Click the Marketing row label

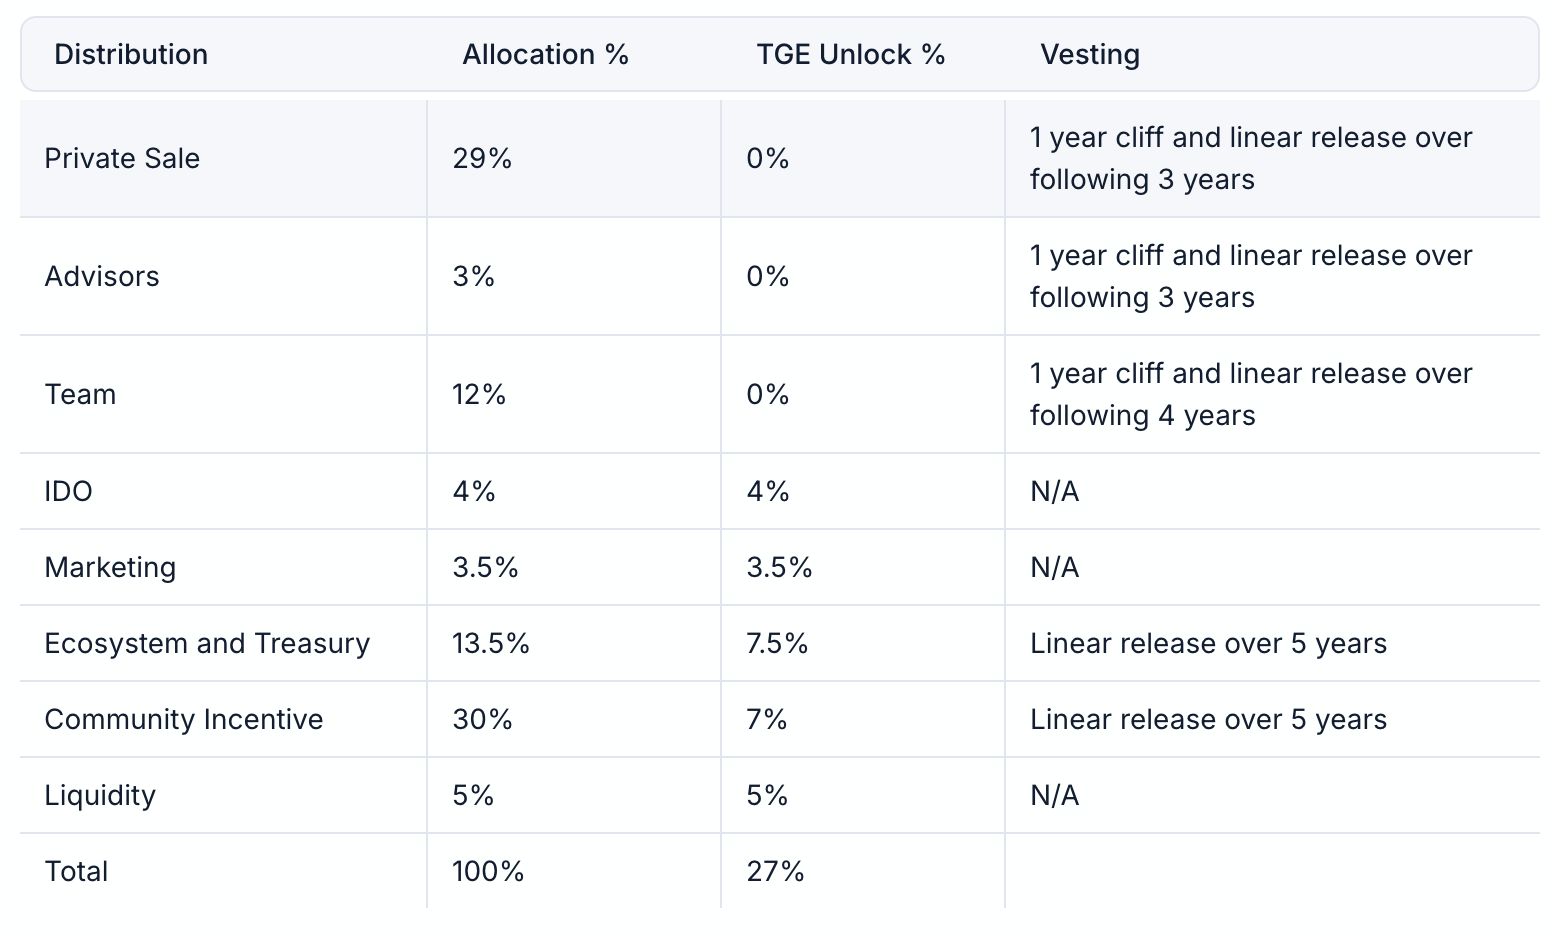110,568
